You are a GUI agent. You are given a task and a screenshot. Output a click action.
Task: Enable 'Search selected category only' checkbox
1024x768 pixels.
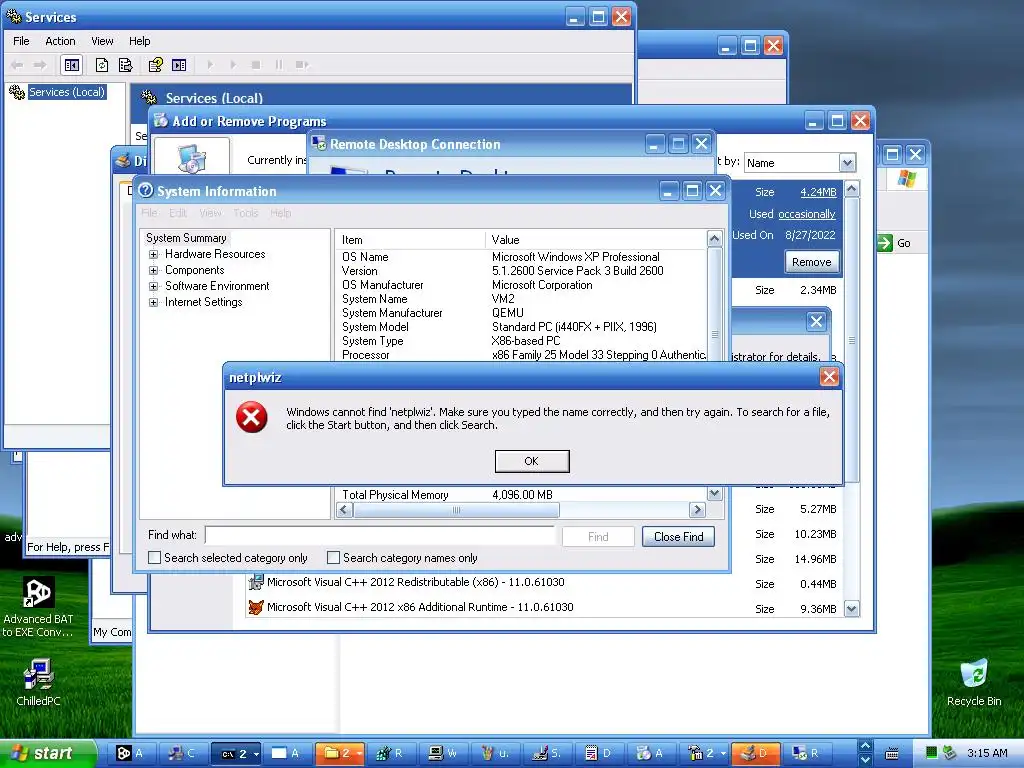(155, 558)
